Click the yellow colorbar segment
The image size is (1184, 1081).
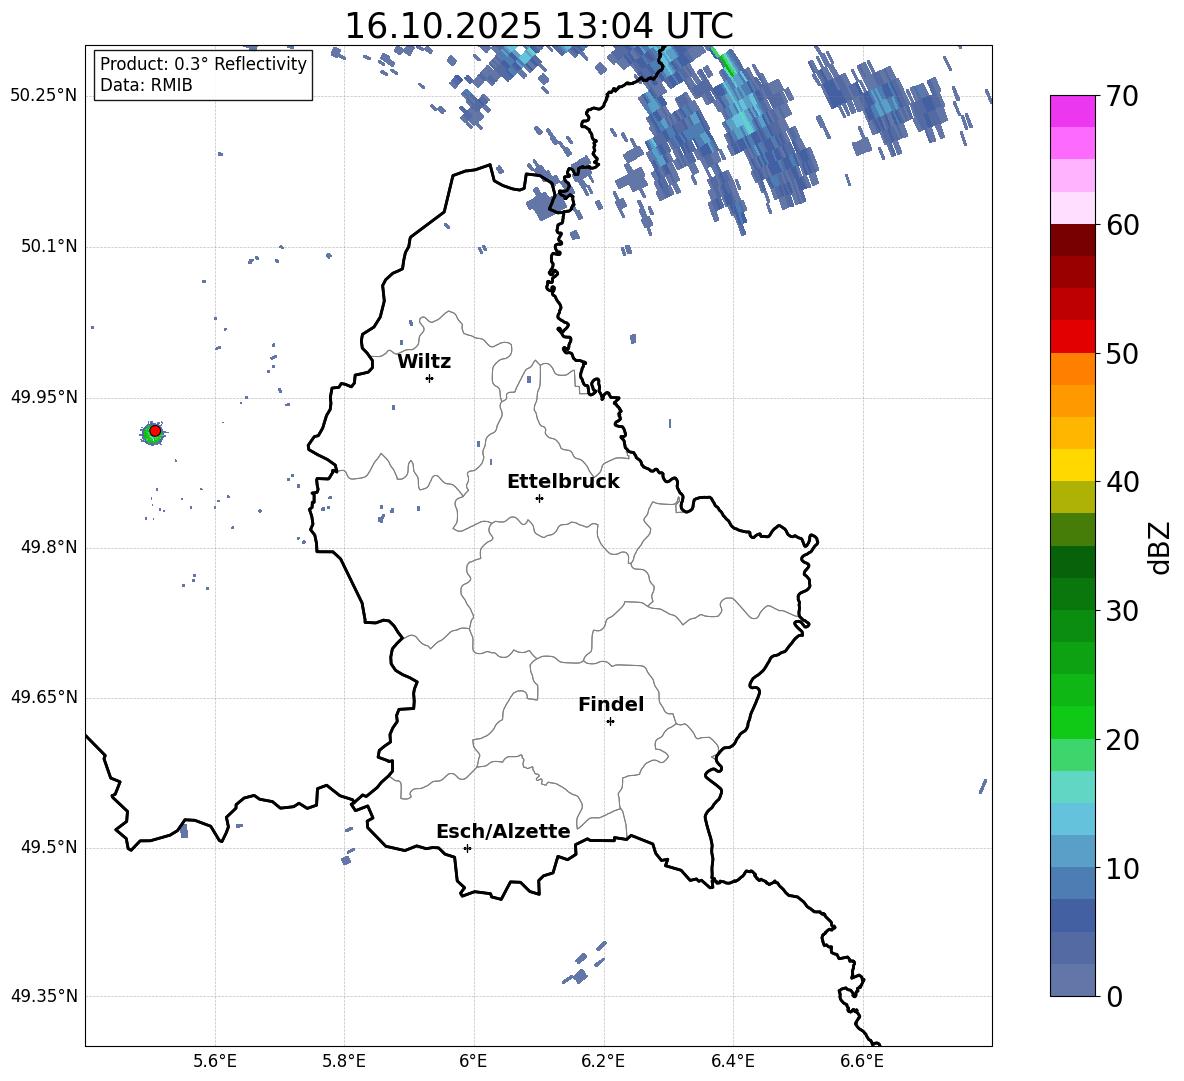pos(1072,465)
